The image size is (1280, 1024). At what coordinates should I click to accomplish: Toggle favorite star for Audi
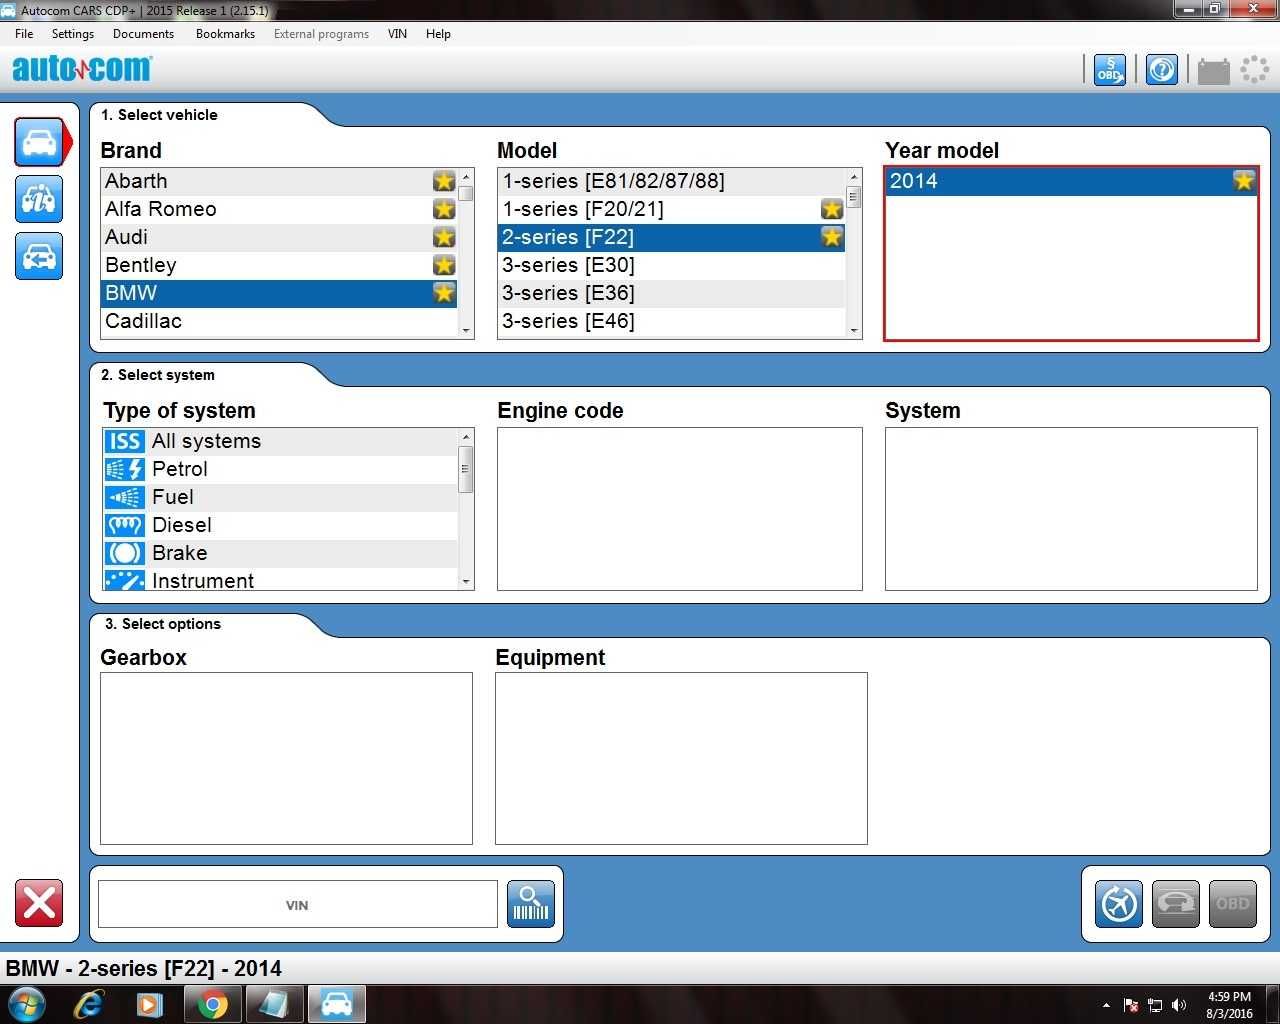coord(444,237)
